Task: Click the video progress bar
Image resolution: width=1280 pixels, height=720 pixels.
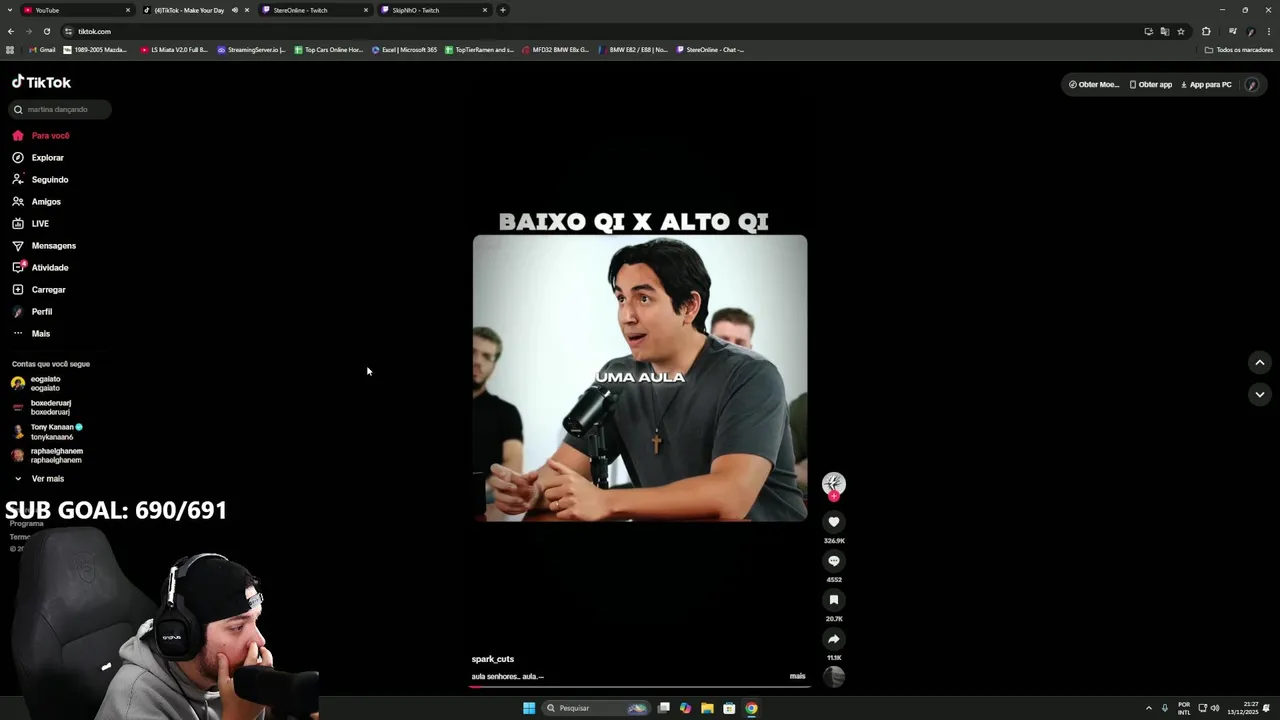Action: (x=640, y=687)
